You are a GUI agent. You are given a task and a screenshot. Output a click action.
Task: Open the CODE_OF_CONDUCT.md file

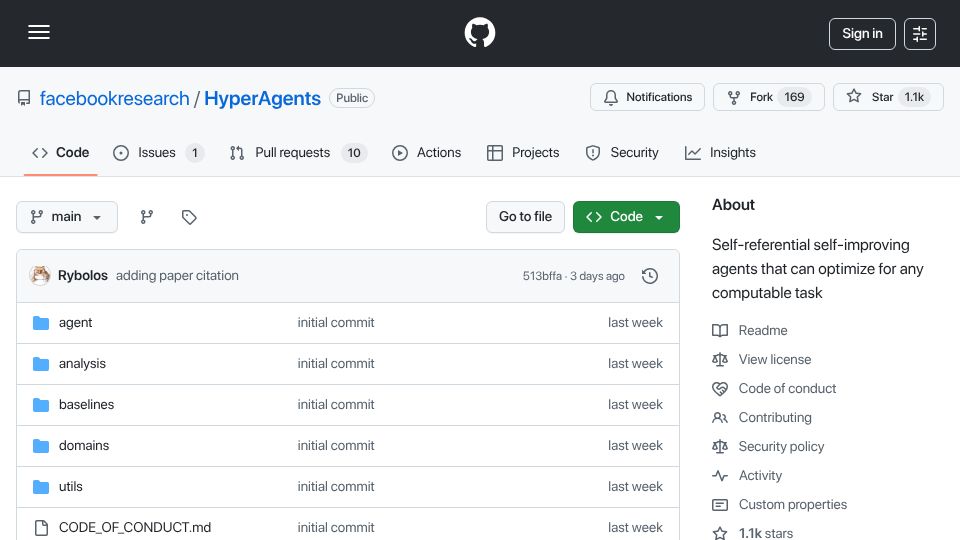[x=135, y=527]
